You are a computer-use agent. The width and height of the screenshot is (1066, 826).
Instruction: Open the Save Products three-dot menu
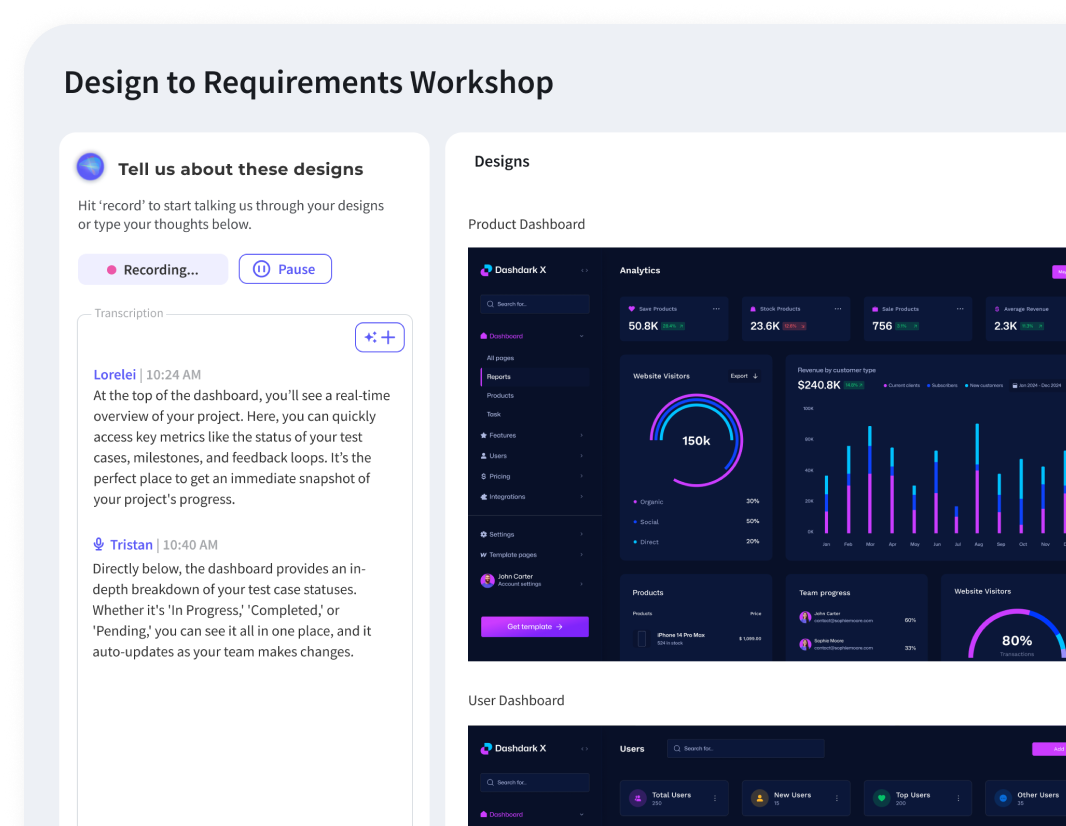716,309
